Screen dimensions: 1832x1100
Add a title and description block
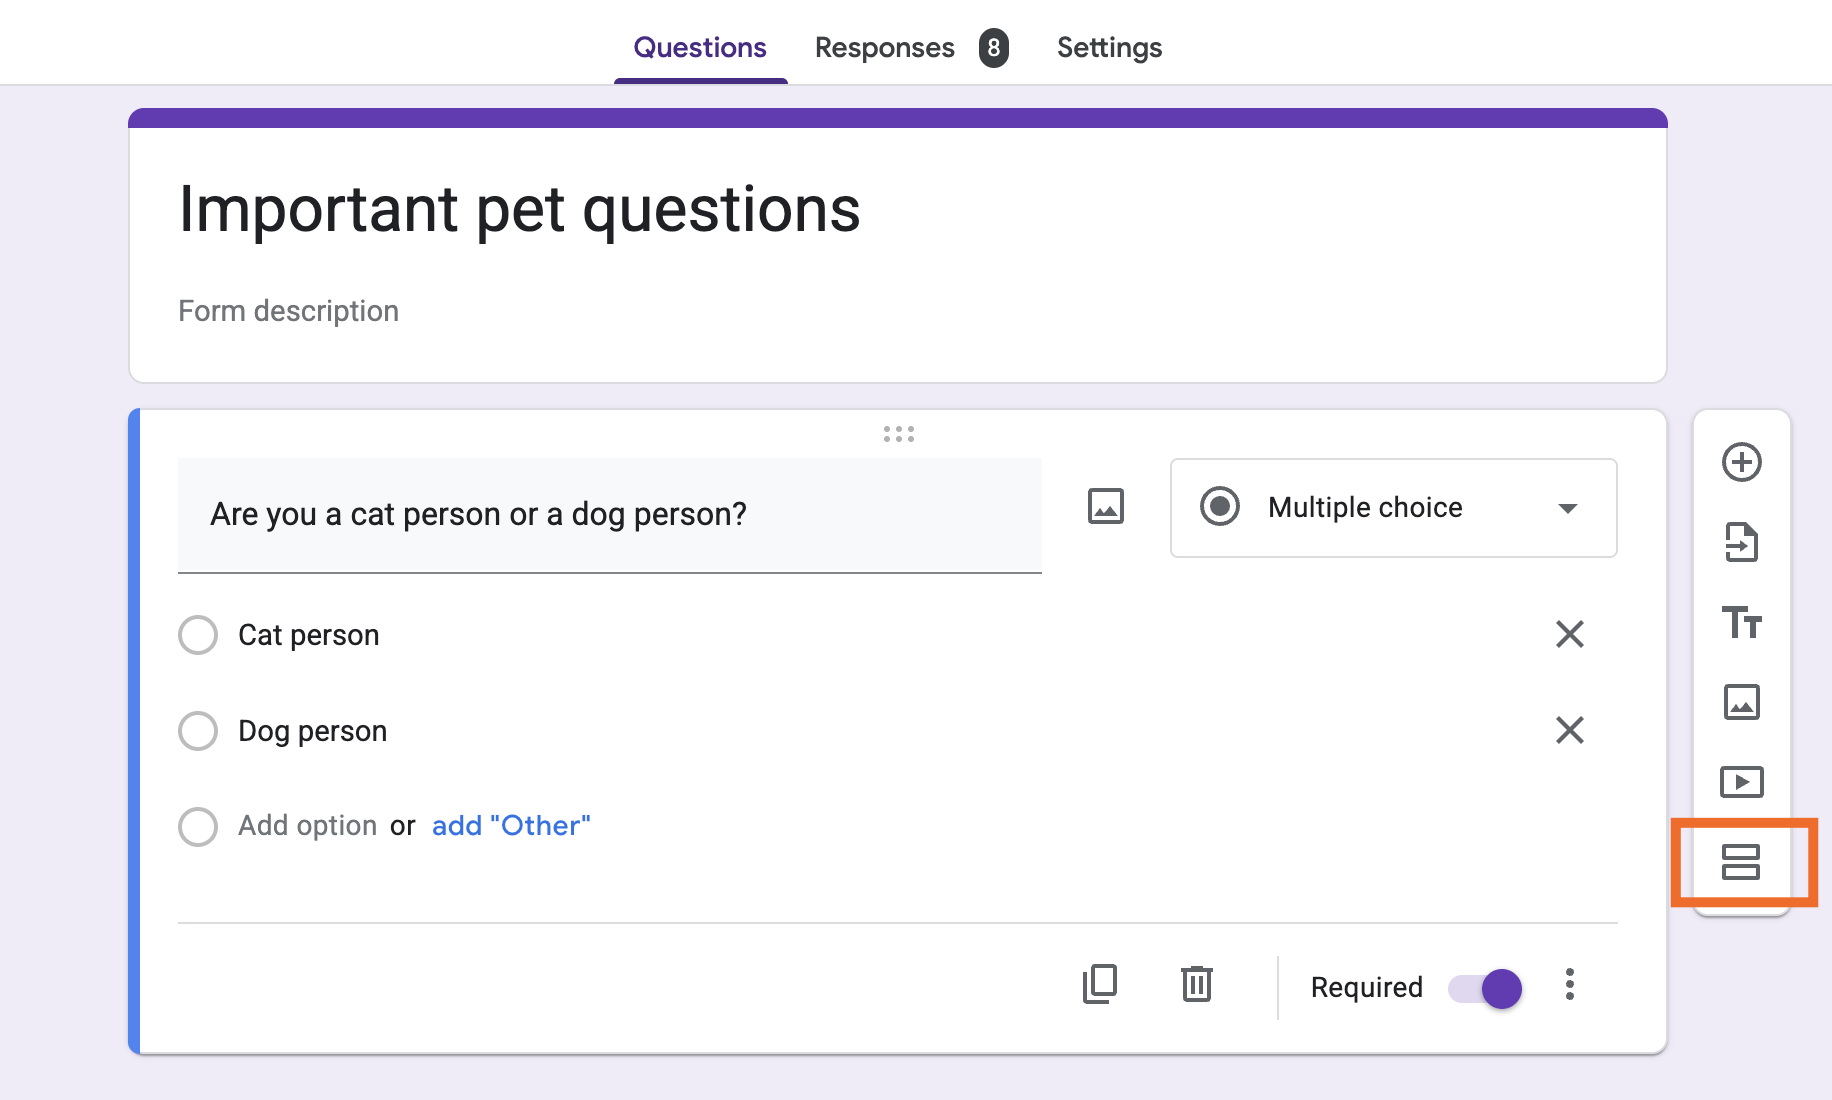[x=1741, y=622]
